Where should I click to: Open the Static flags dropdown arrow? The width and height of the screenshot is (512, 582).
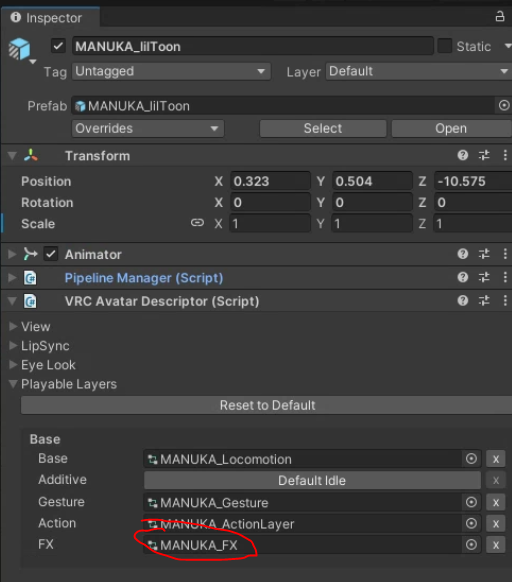[x=508, y=46]
